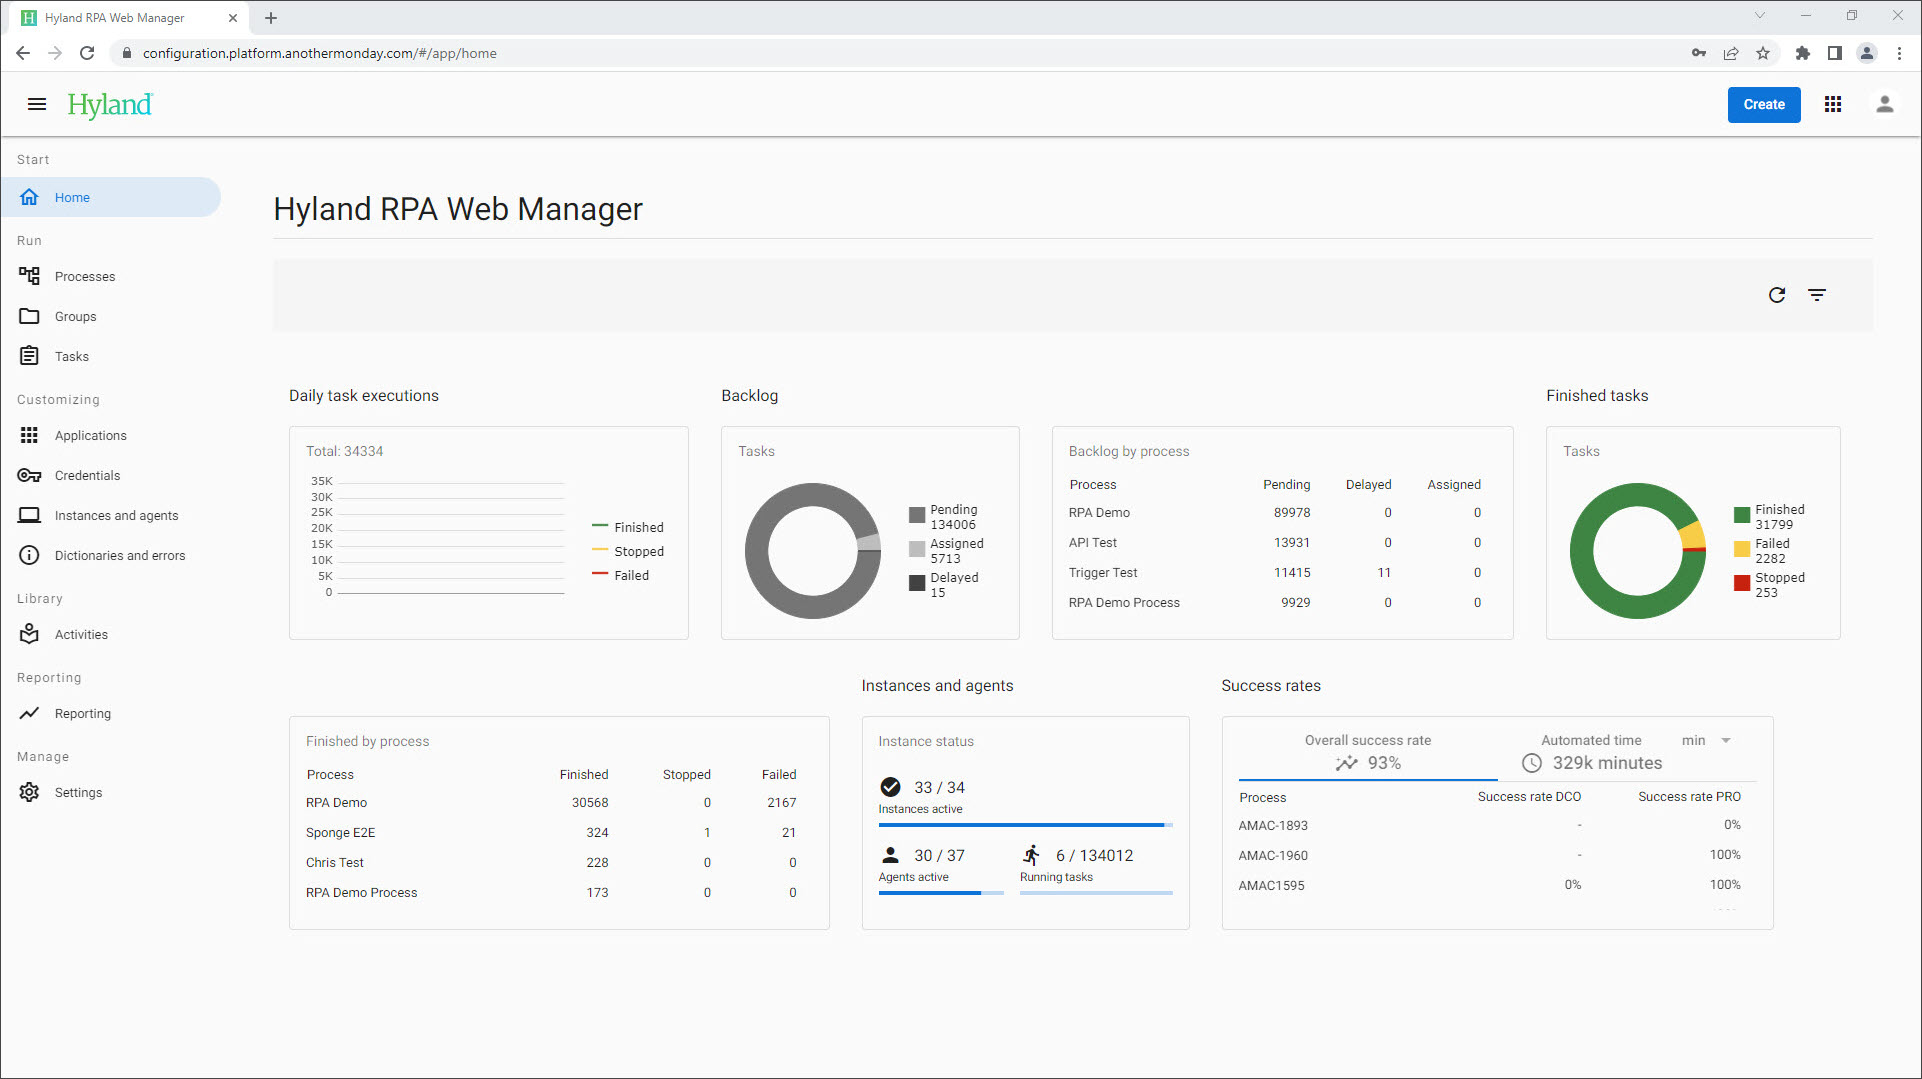Click the Groups folder icon
The width and height of the screenshot is (1922, 1079).
tap(30, 316)
